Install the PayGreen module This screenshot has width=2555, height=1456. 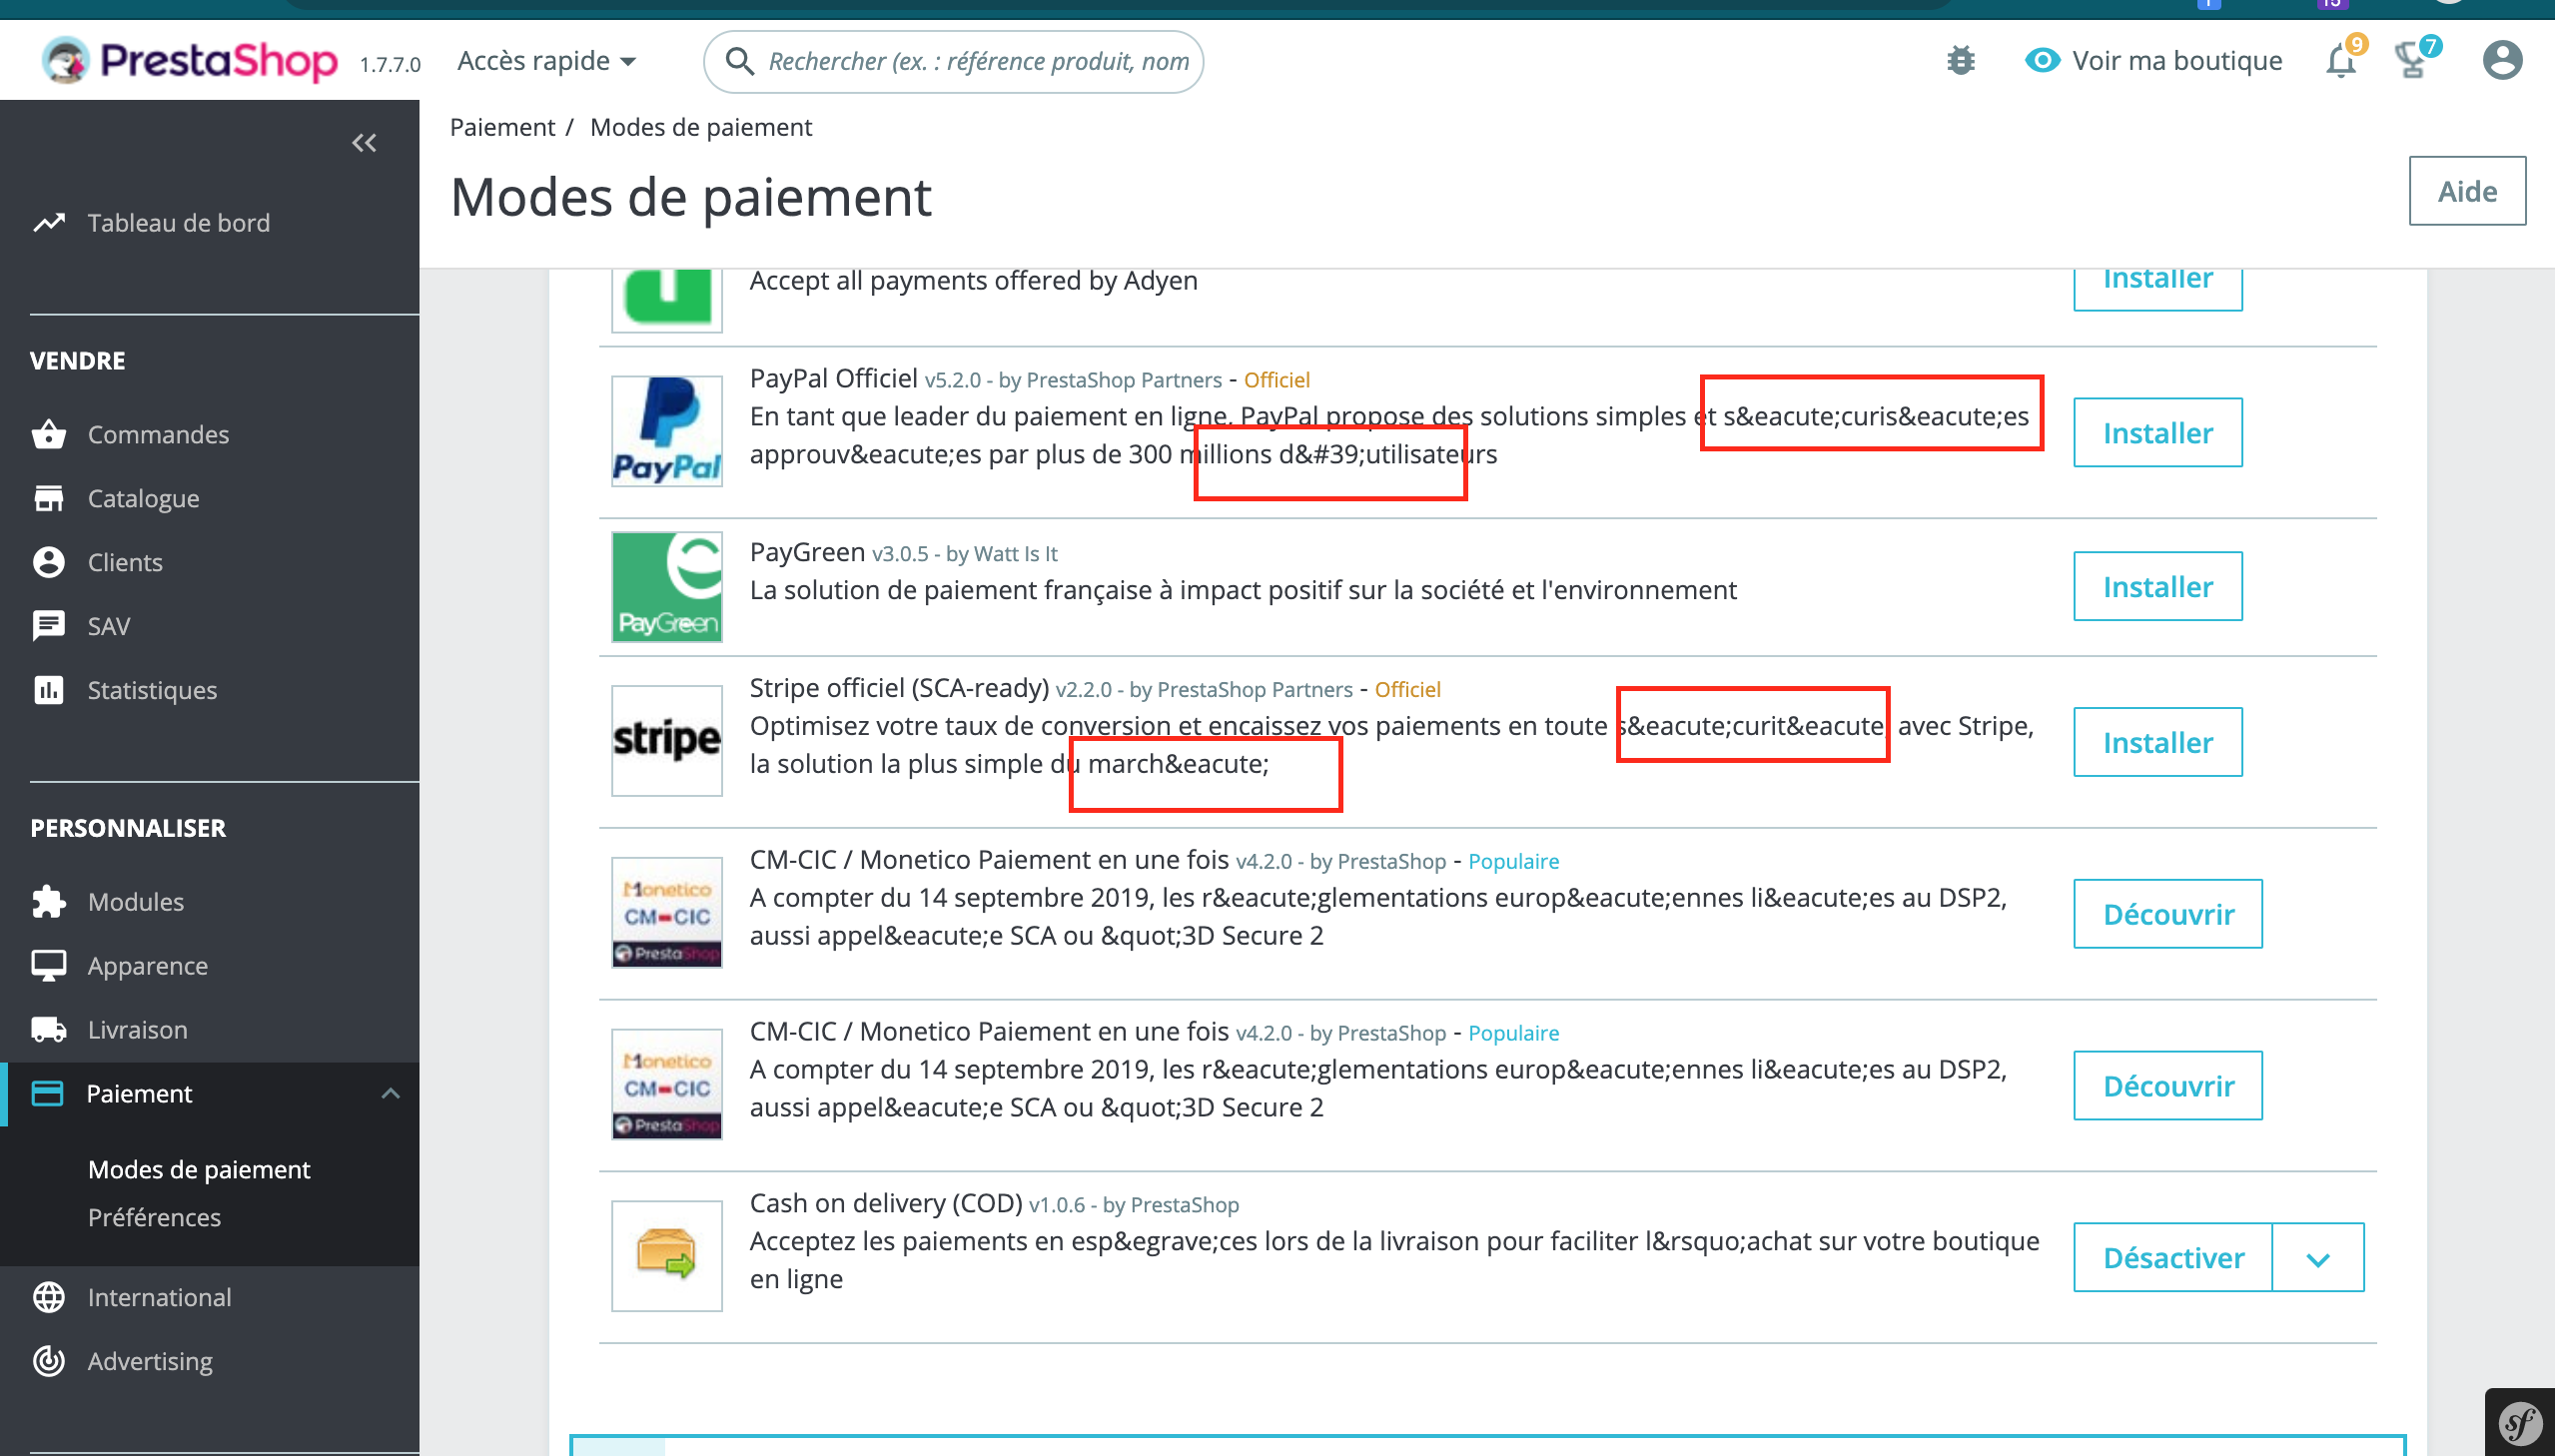2157,587
